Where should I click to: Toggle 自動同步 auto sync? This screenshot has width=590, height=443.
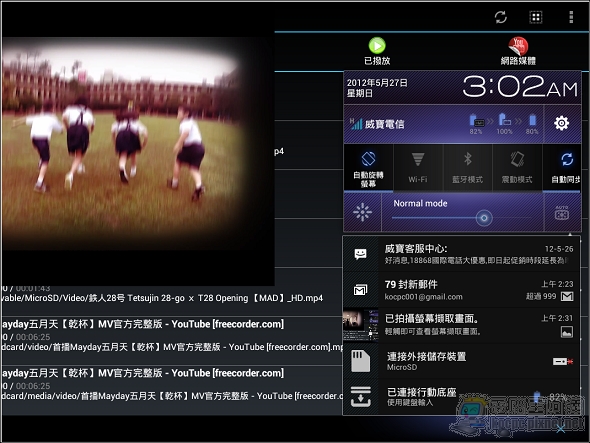pos(562,168)
